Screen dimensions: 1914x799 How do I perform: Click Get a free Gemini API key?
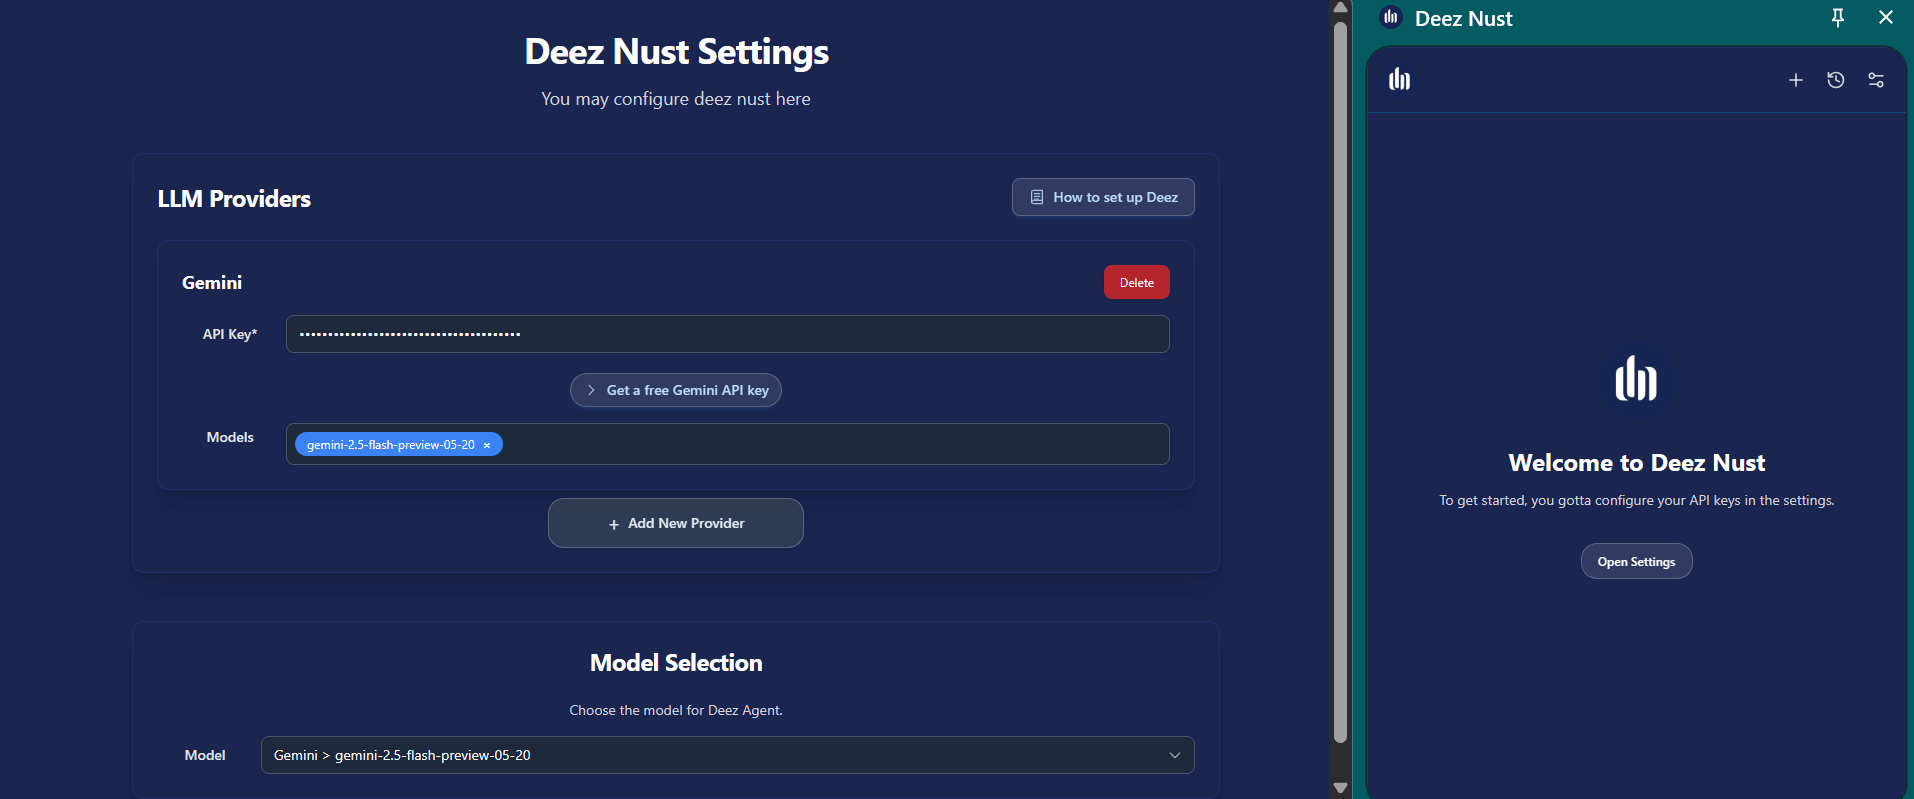point(676,390)
